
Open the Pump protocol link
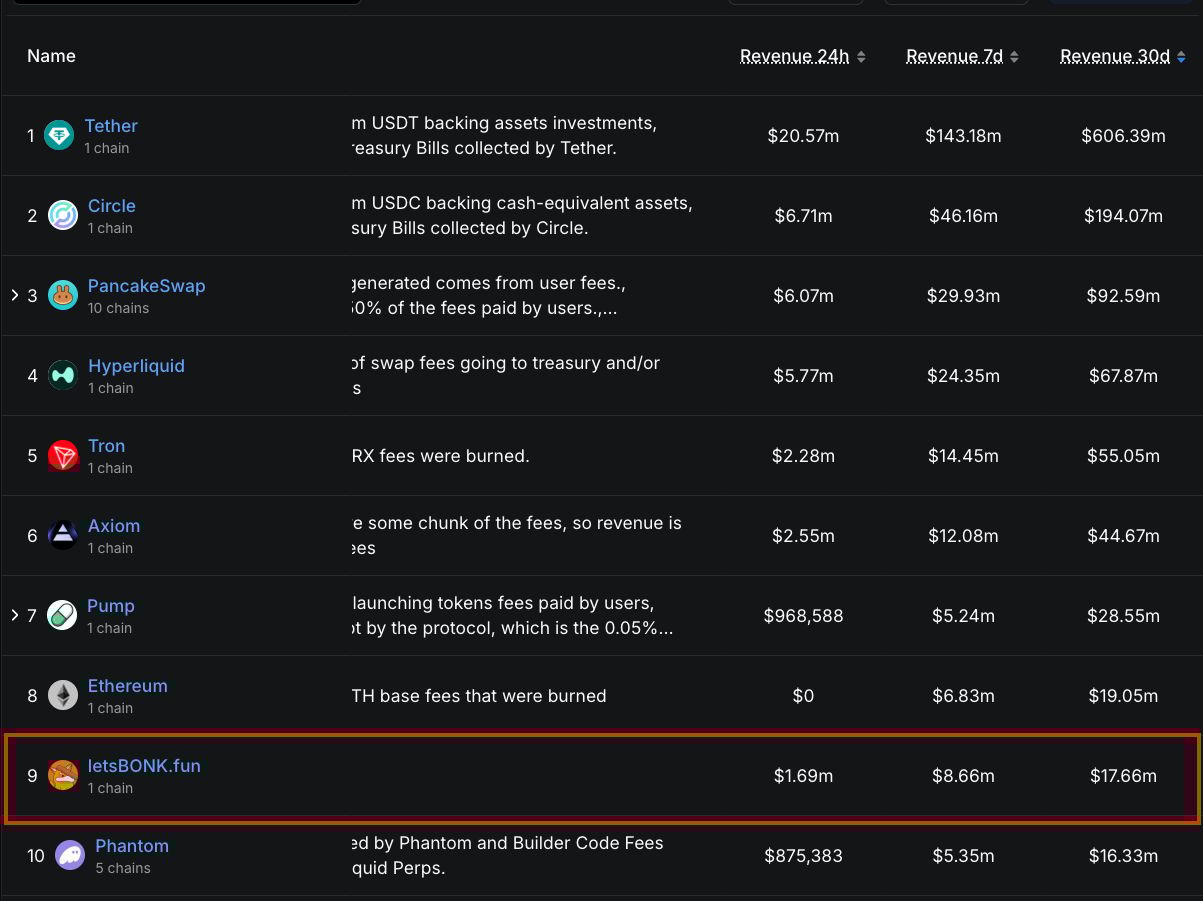[111, 606]
